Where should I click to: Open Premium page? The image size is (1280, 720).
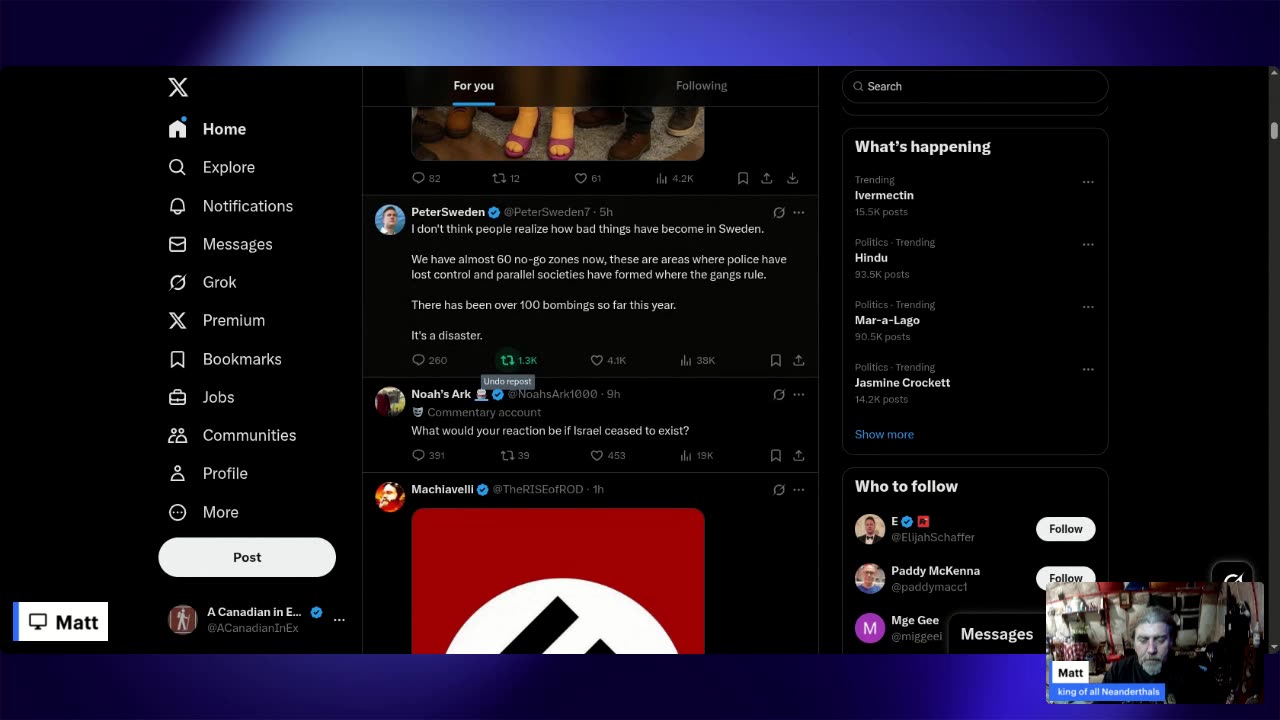217,320
